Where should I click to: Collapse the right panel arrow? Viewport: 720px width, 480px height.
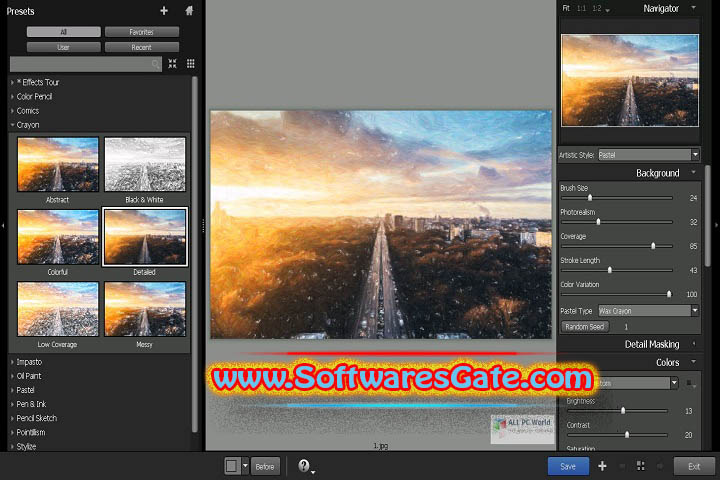pyautogui.click(x=716, y=226)
